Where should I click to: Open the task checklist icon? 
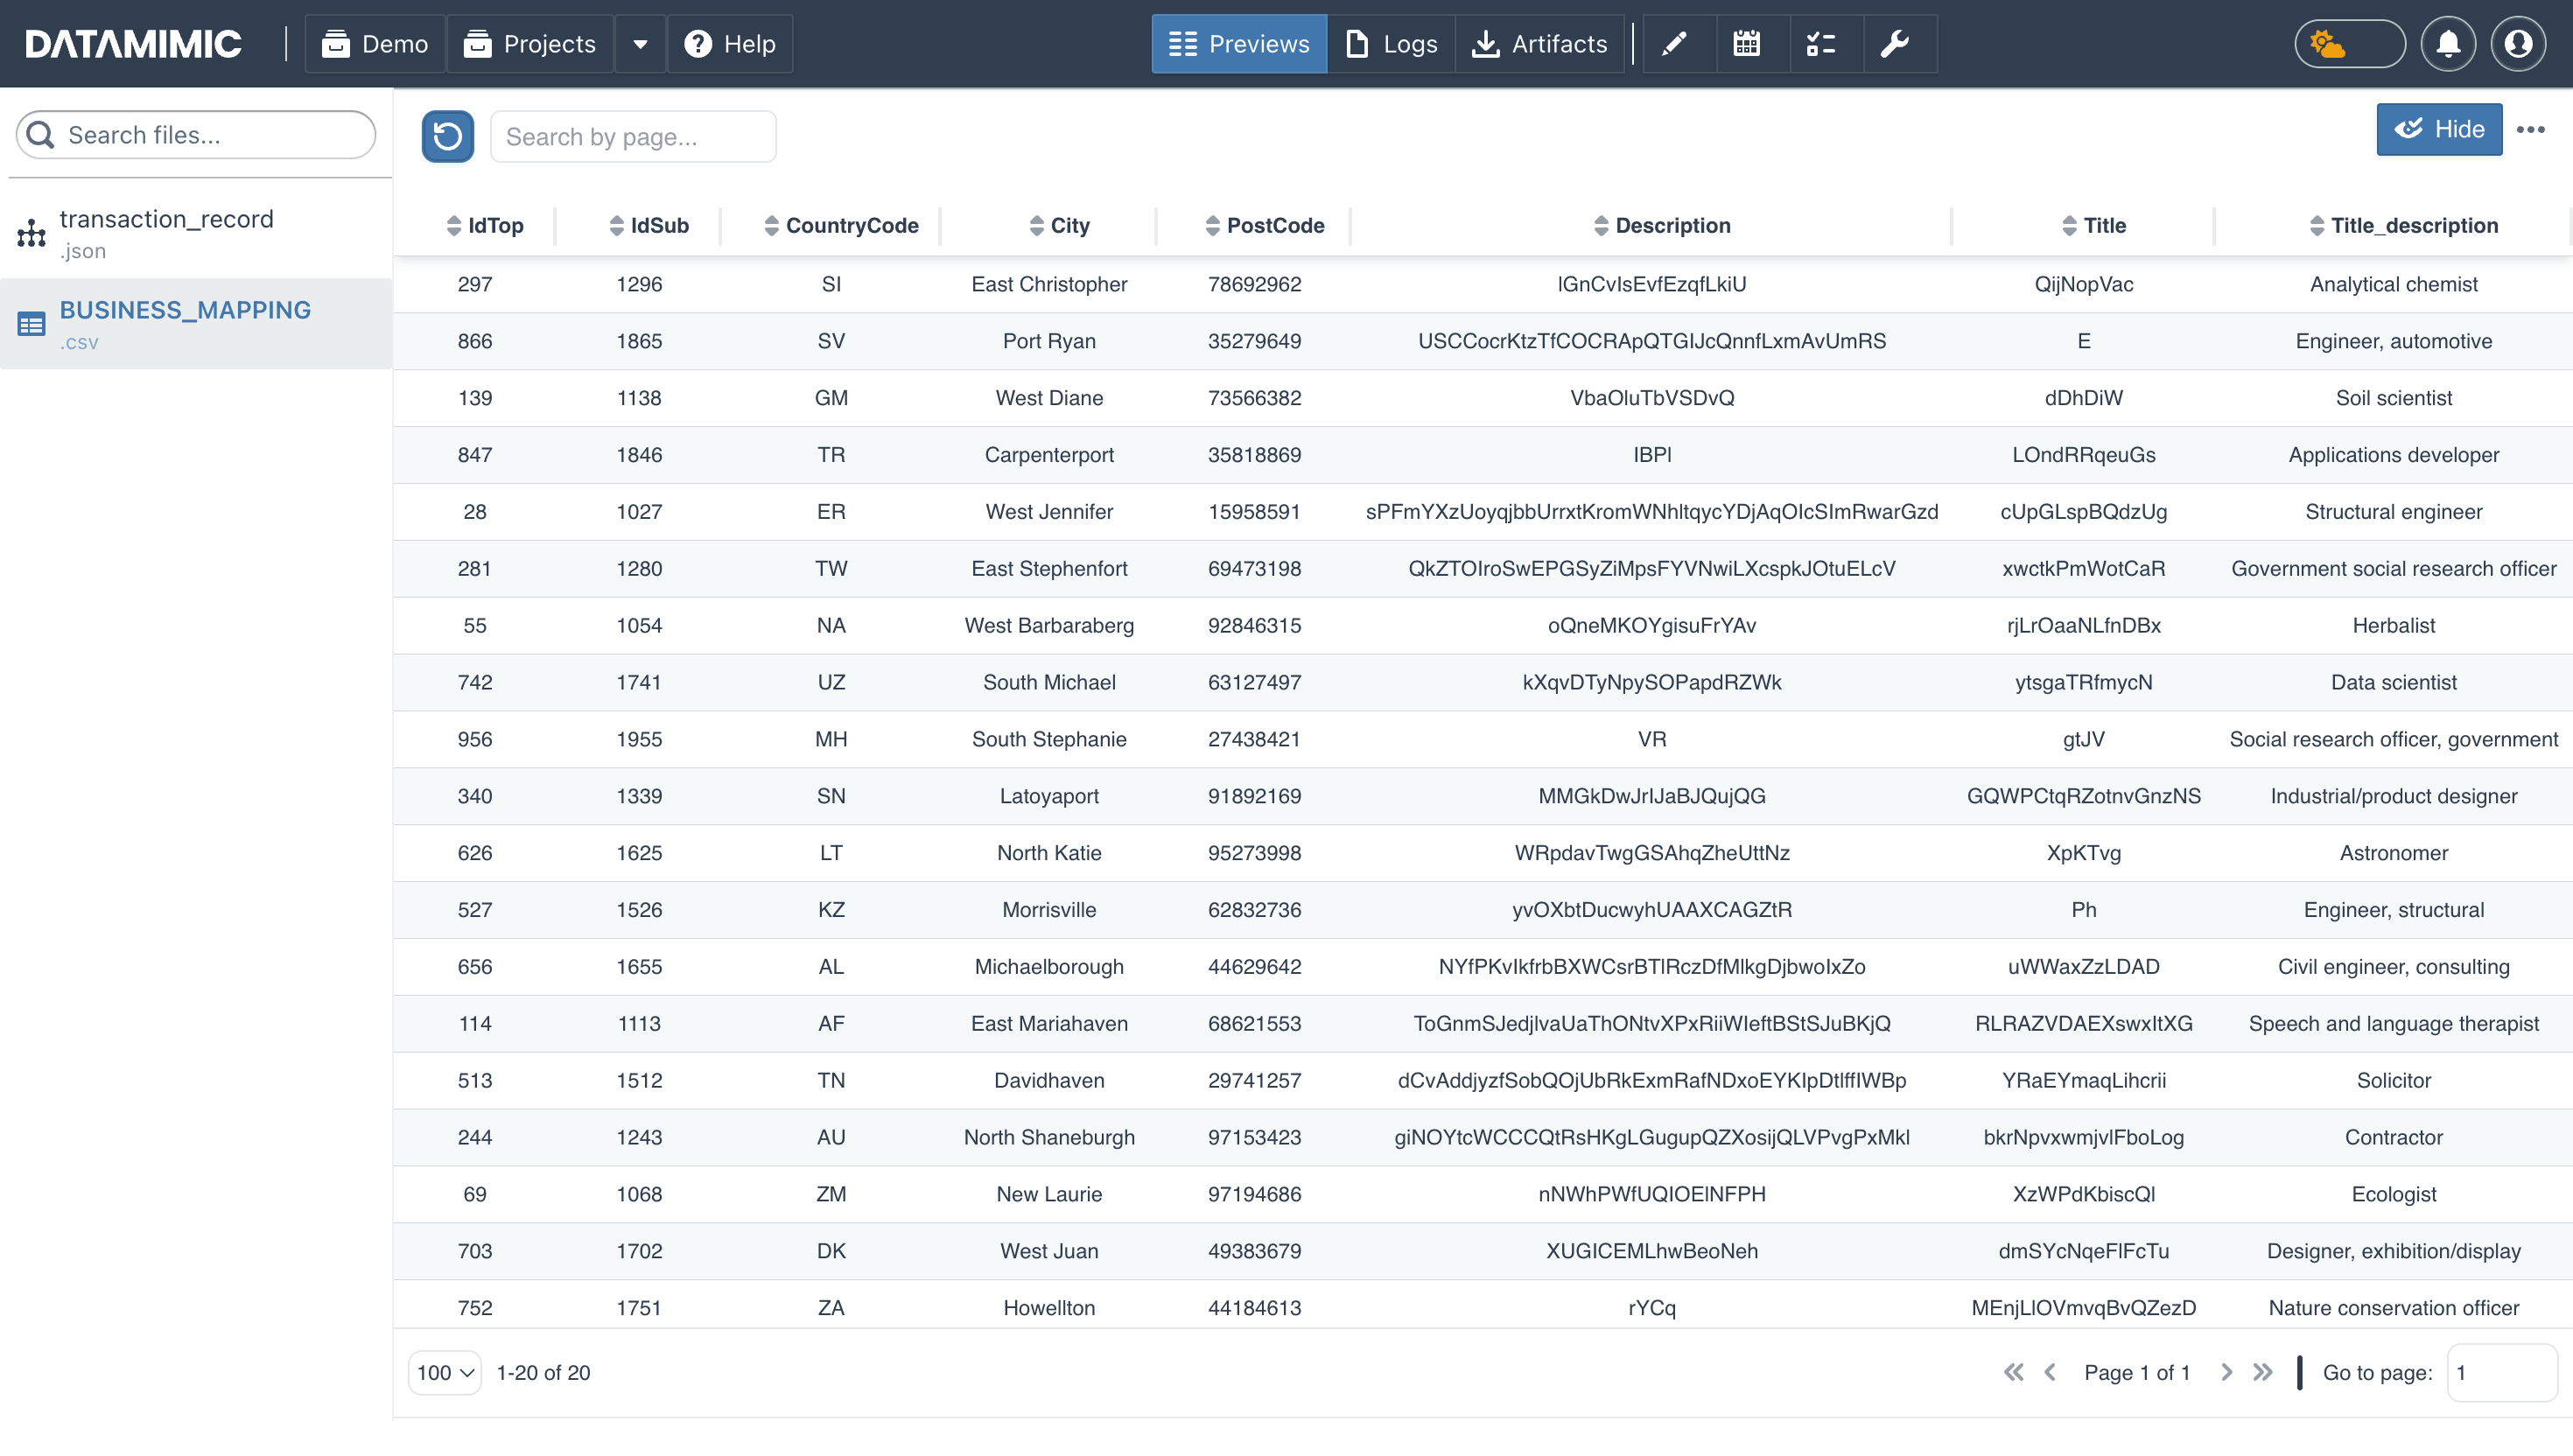click(x=1820, y=44)
